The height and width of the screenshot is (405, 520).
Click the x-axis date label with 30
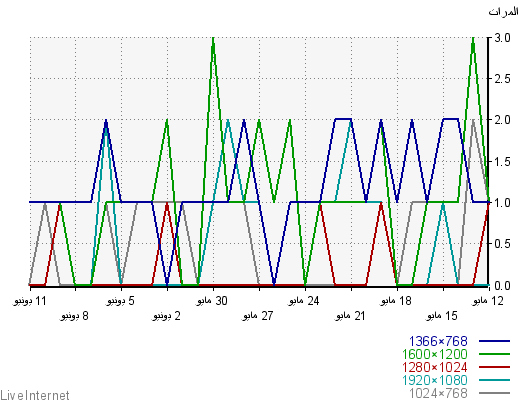tap(212, 301)
